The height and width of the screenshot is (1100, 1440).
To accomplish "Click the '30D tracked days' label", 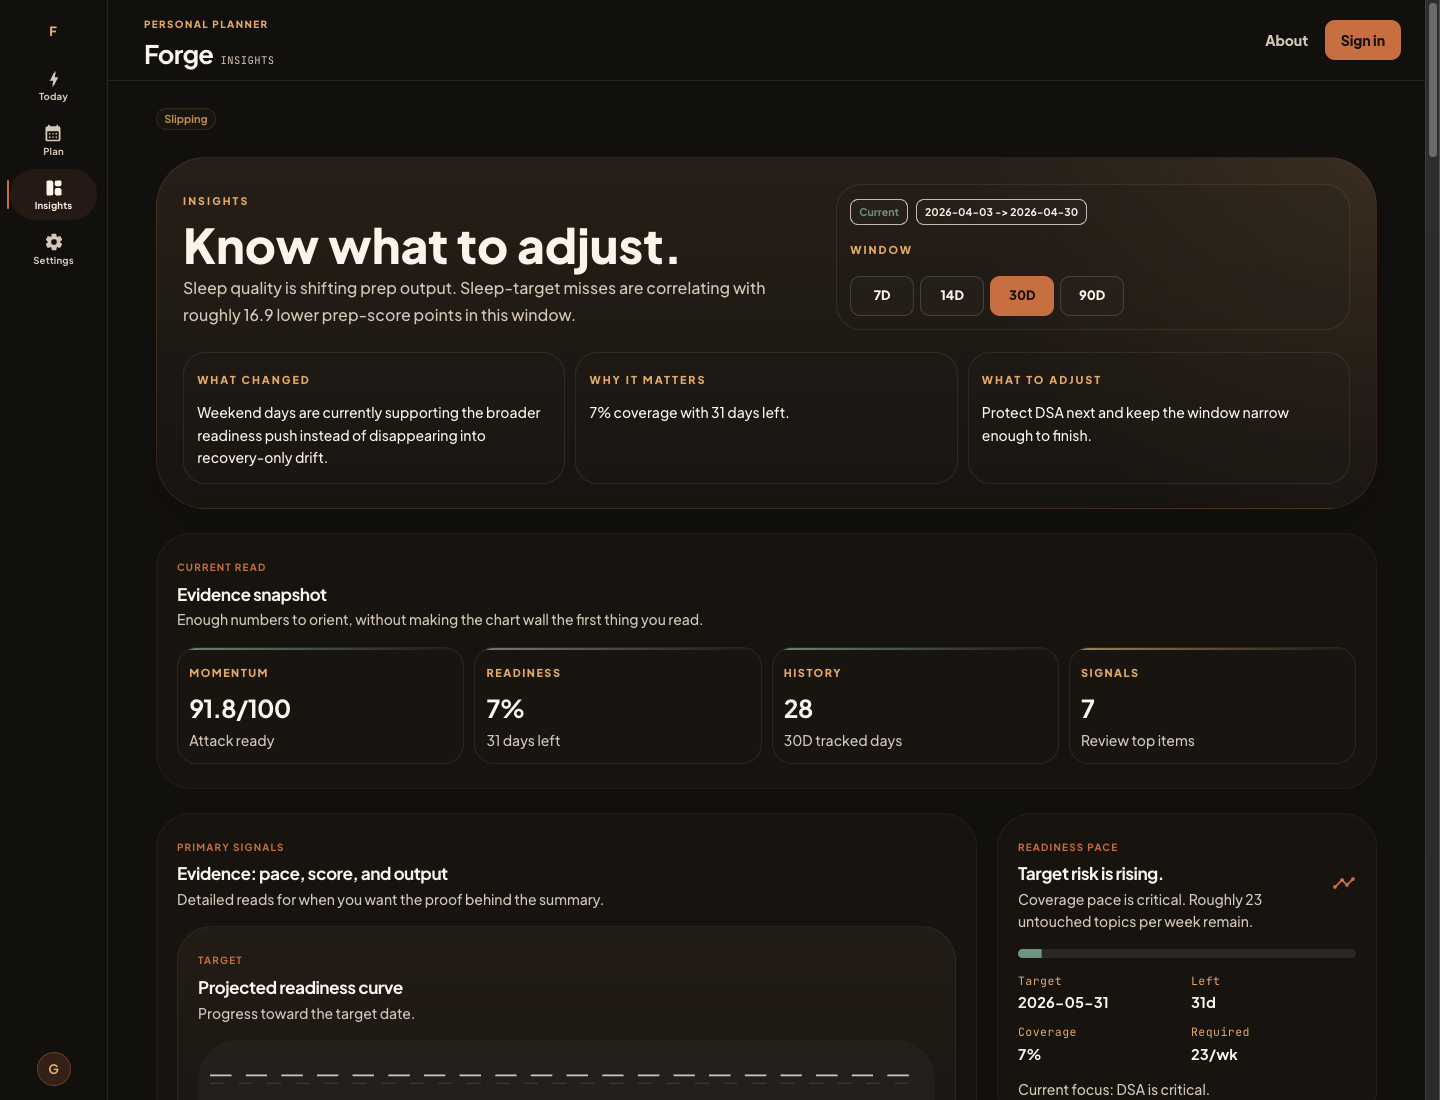I will 843,741.
